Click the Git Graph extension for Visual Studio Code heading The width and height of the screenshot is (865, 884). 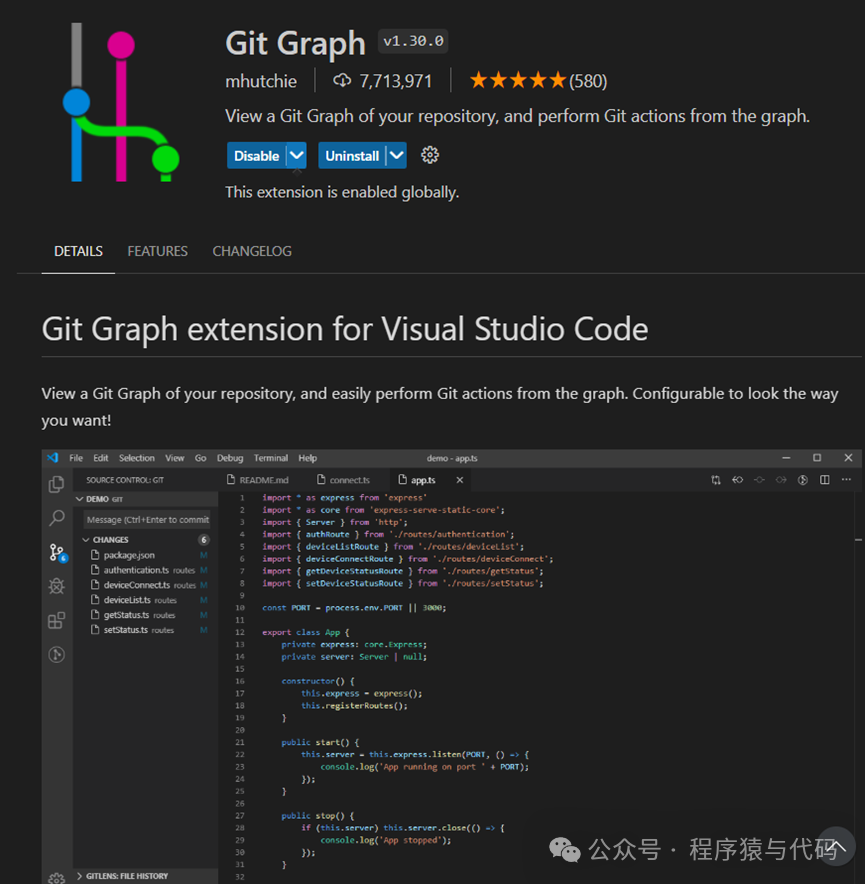click(345, 329)
